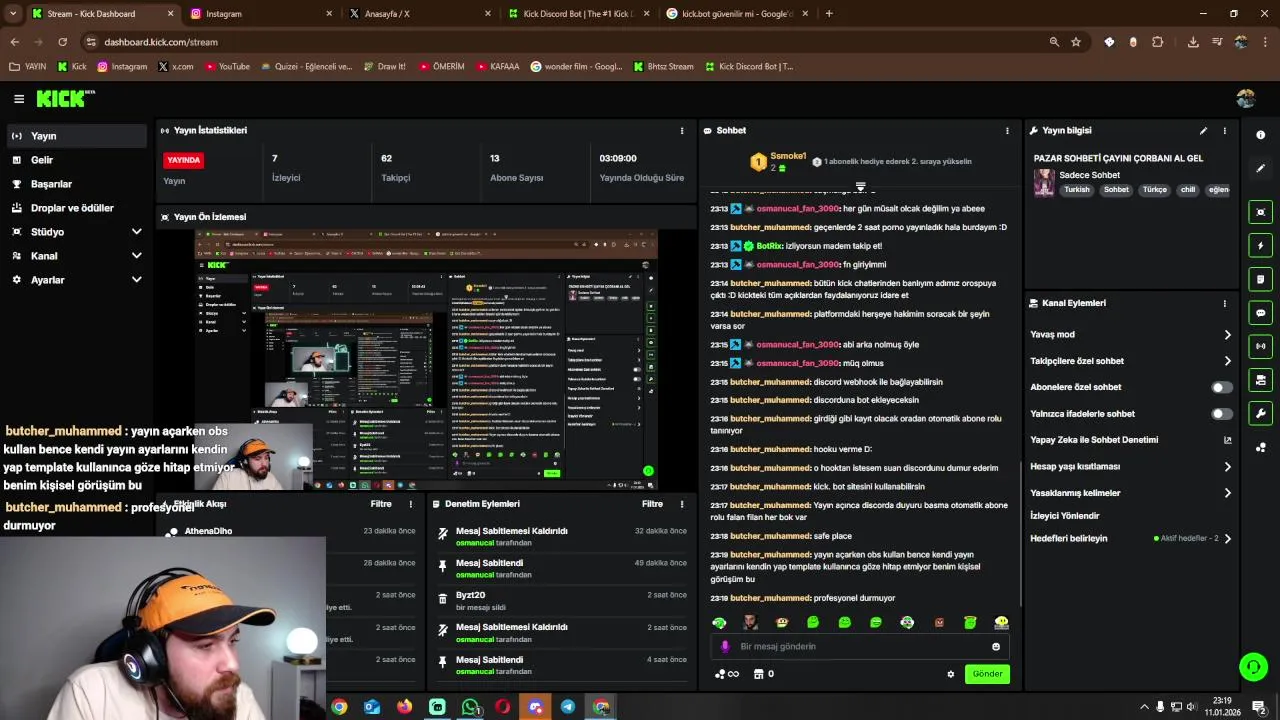Image resolution: width=1280 pixels, height=720 pixels.
Task: Click into the Bir mesaj gönderin chat field
Action: click(x=860, y=646)
